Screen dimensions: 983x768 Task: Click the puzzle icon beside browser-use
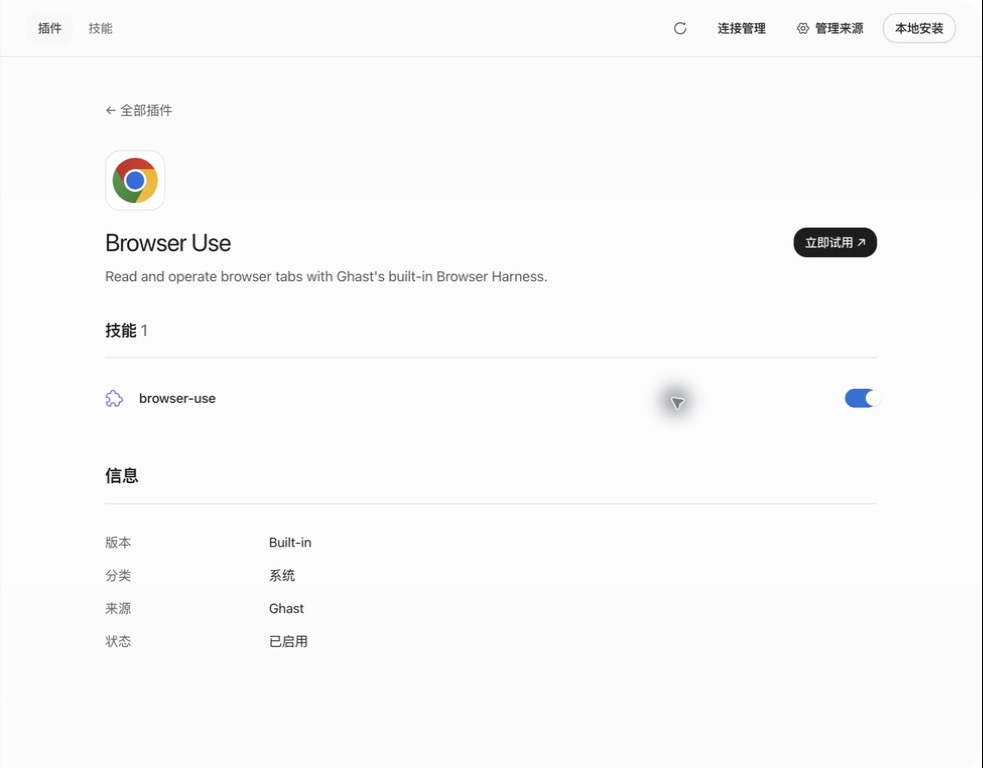click(x=114, y=398)
